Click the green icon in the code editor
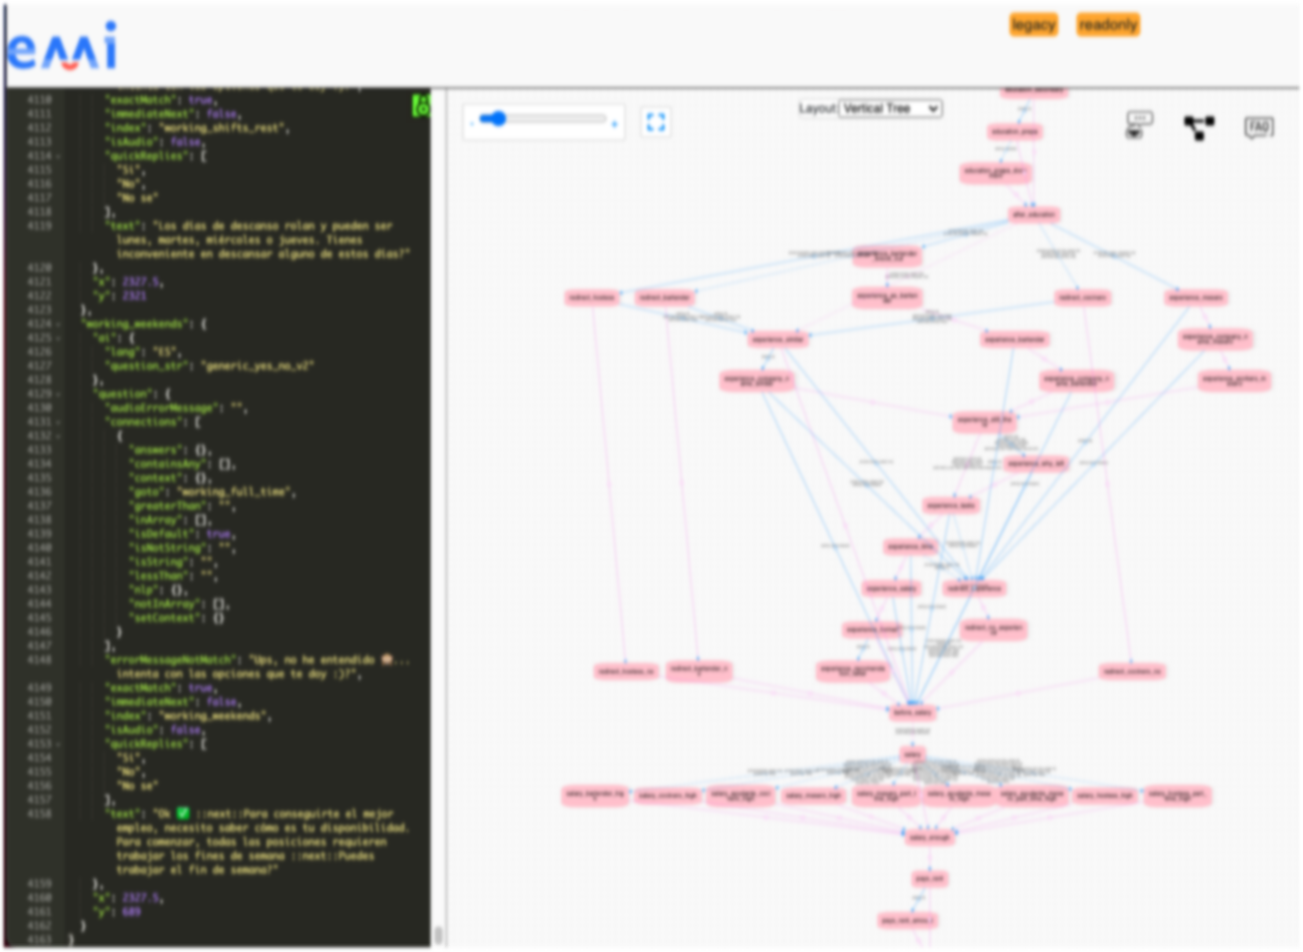 pos(421,104)
